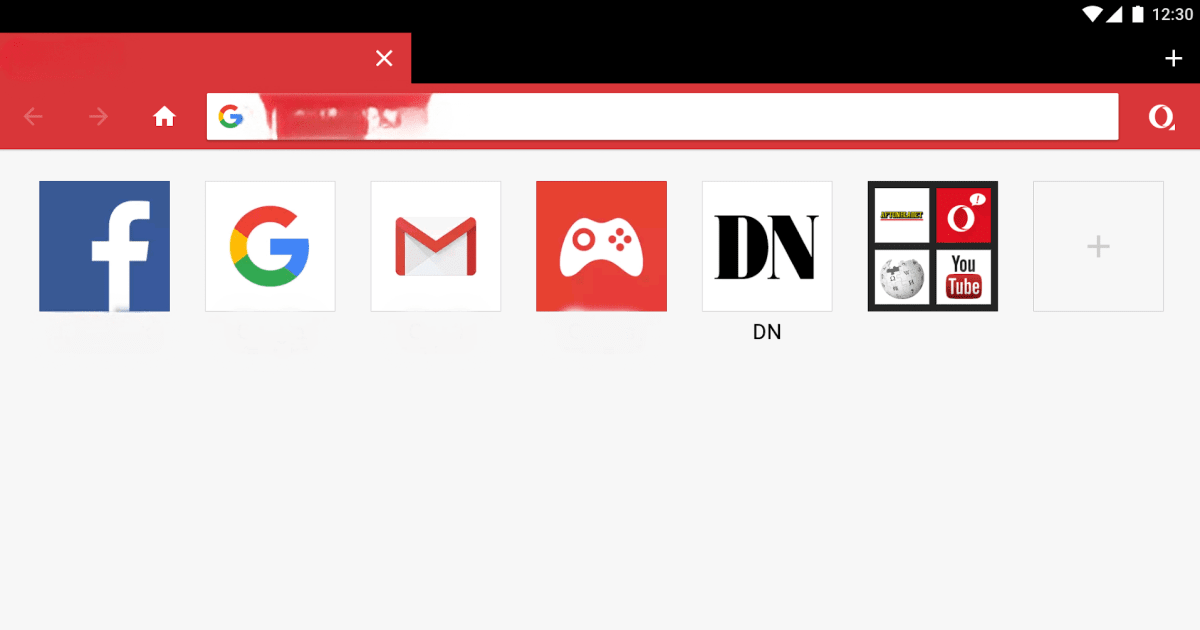Open the Opera menu

pyautogui.click(x=1161, y=117)
